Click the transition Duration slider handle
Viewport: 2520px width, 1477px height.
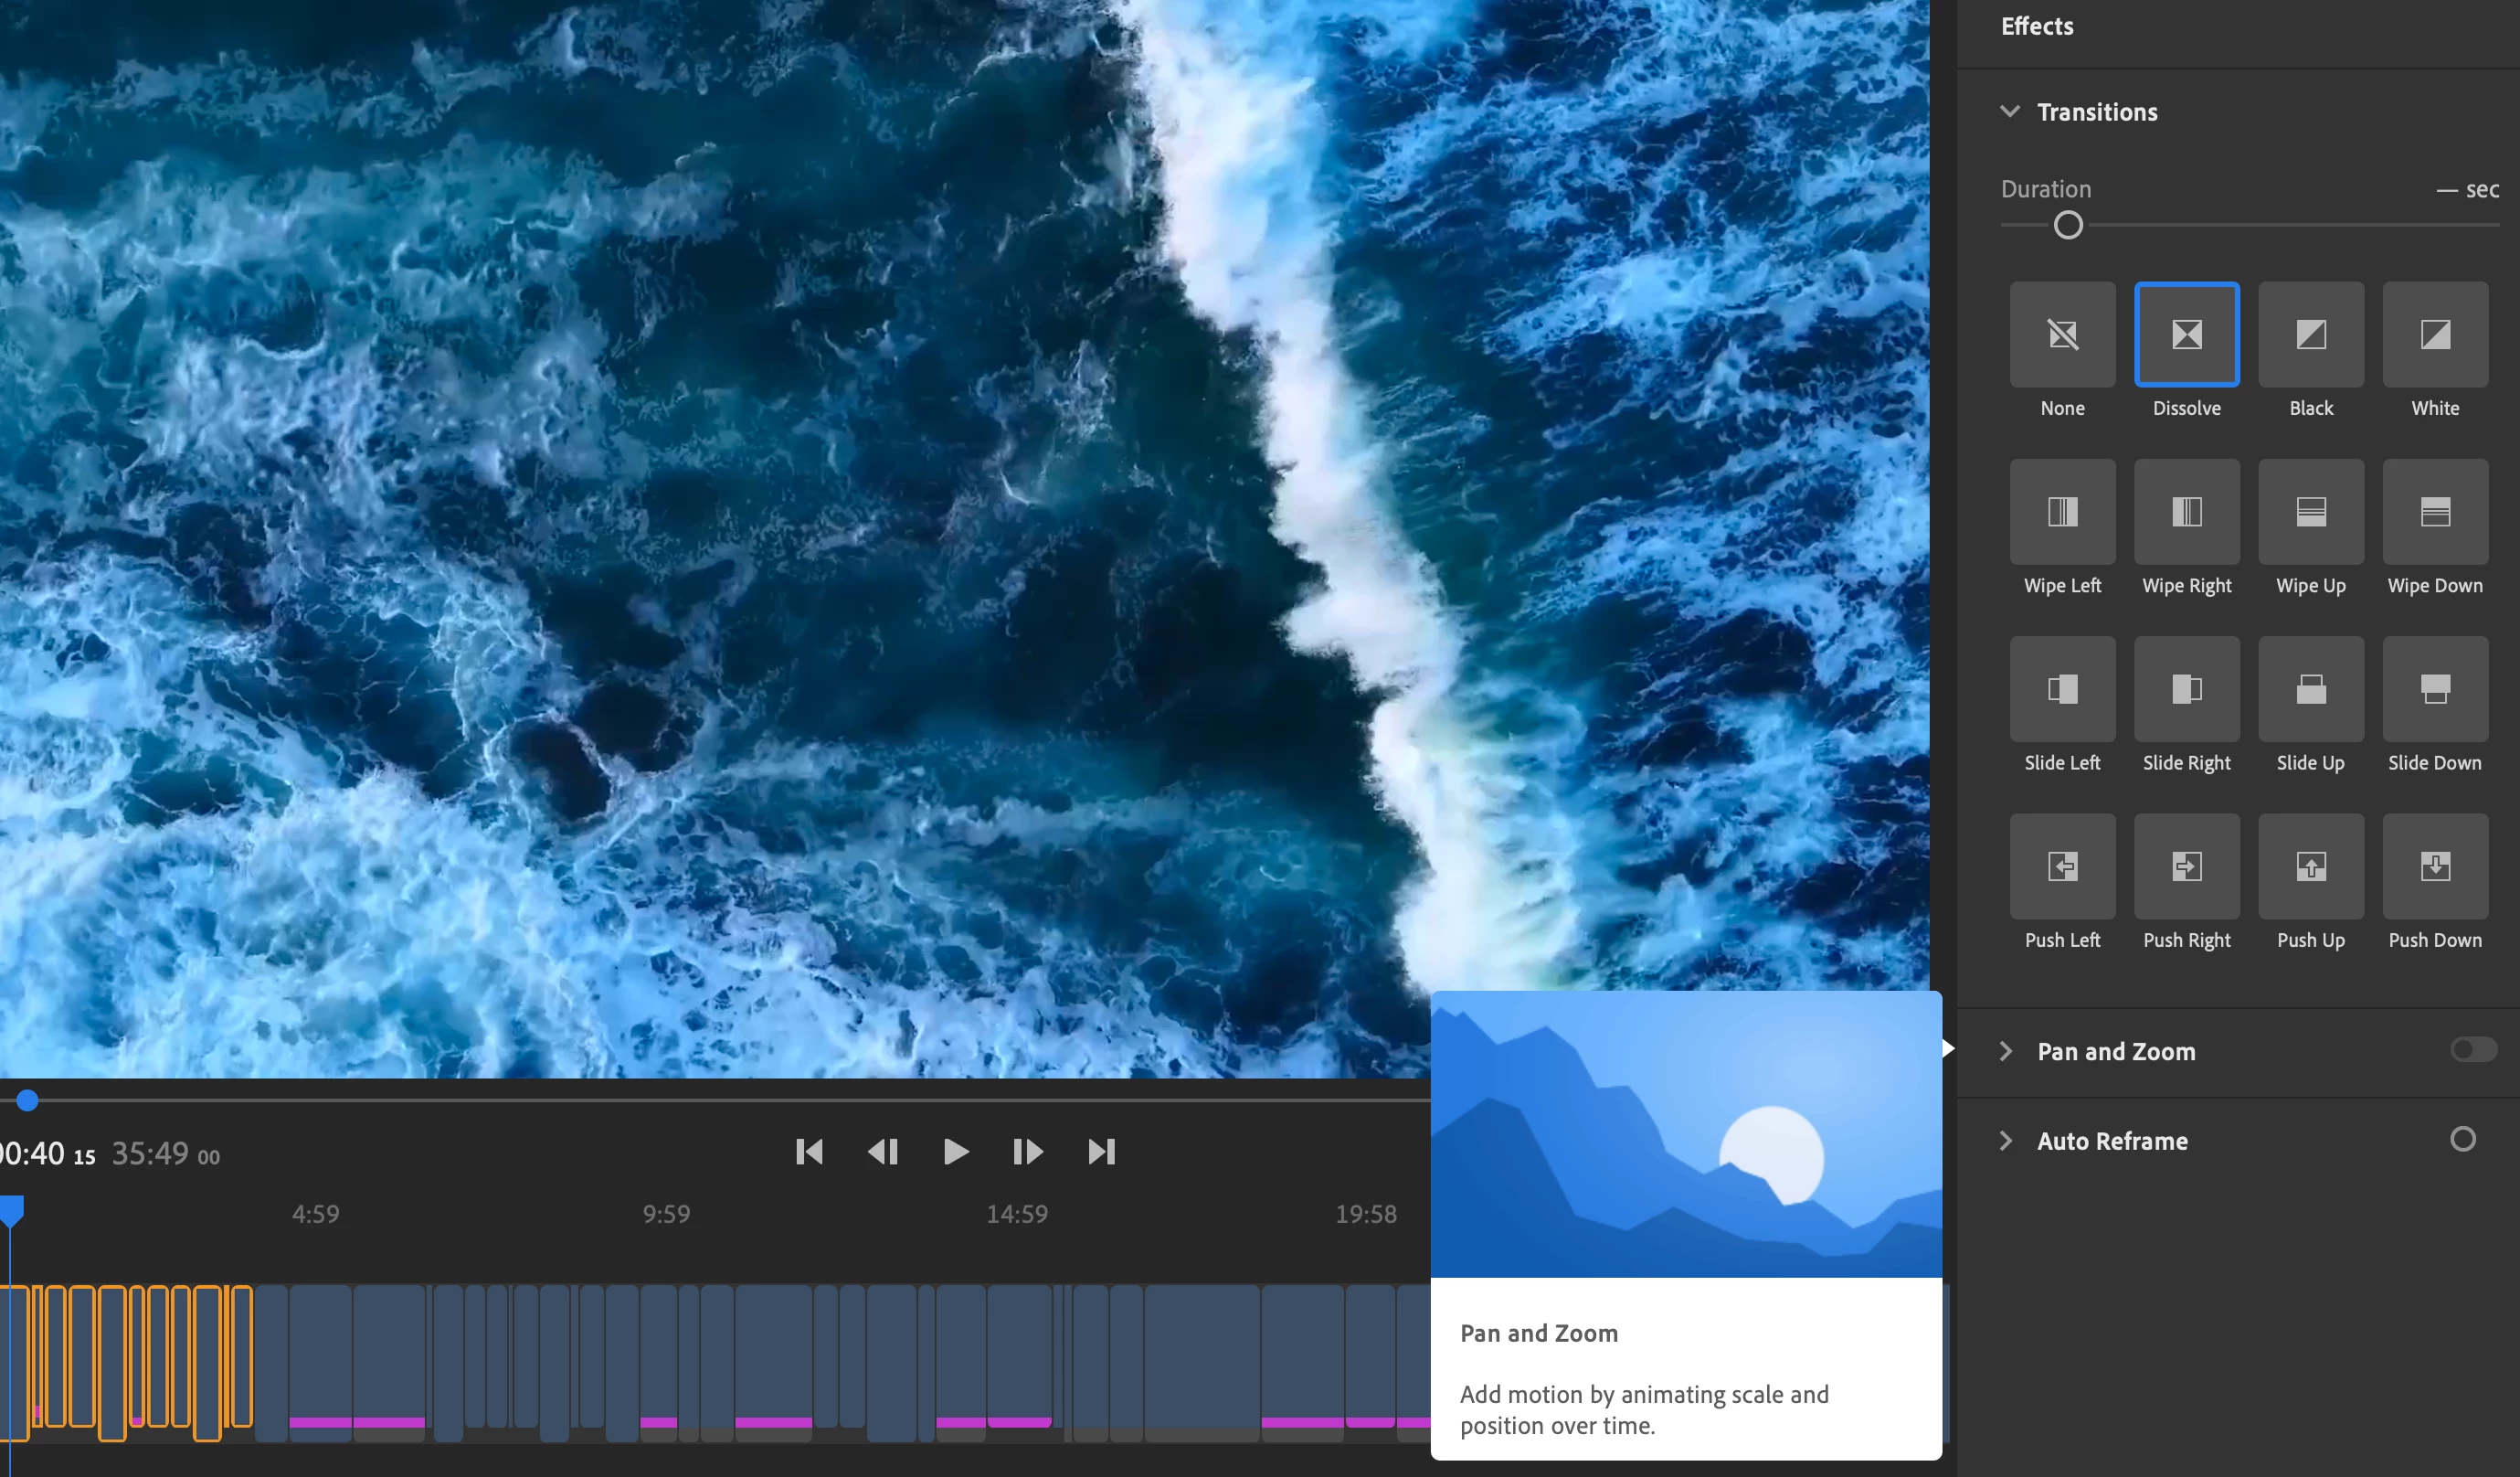click(x=2068, y=225)
